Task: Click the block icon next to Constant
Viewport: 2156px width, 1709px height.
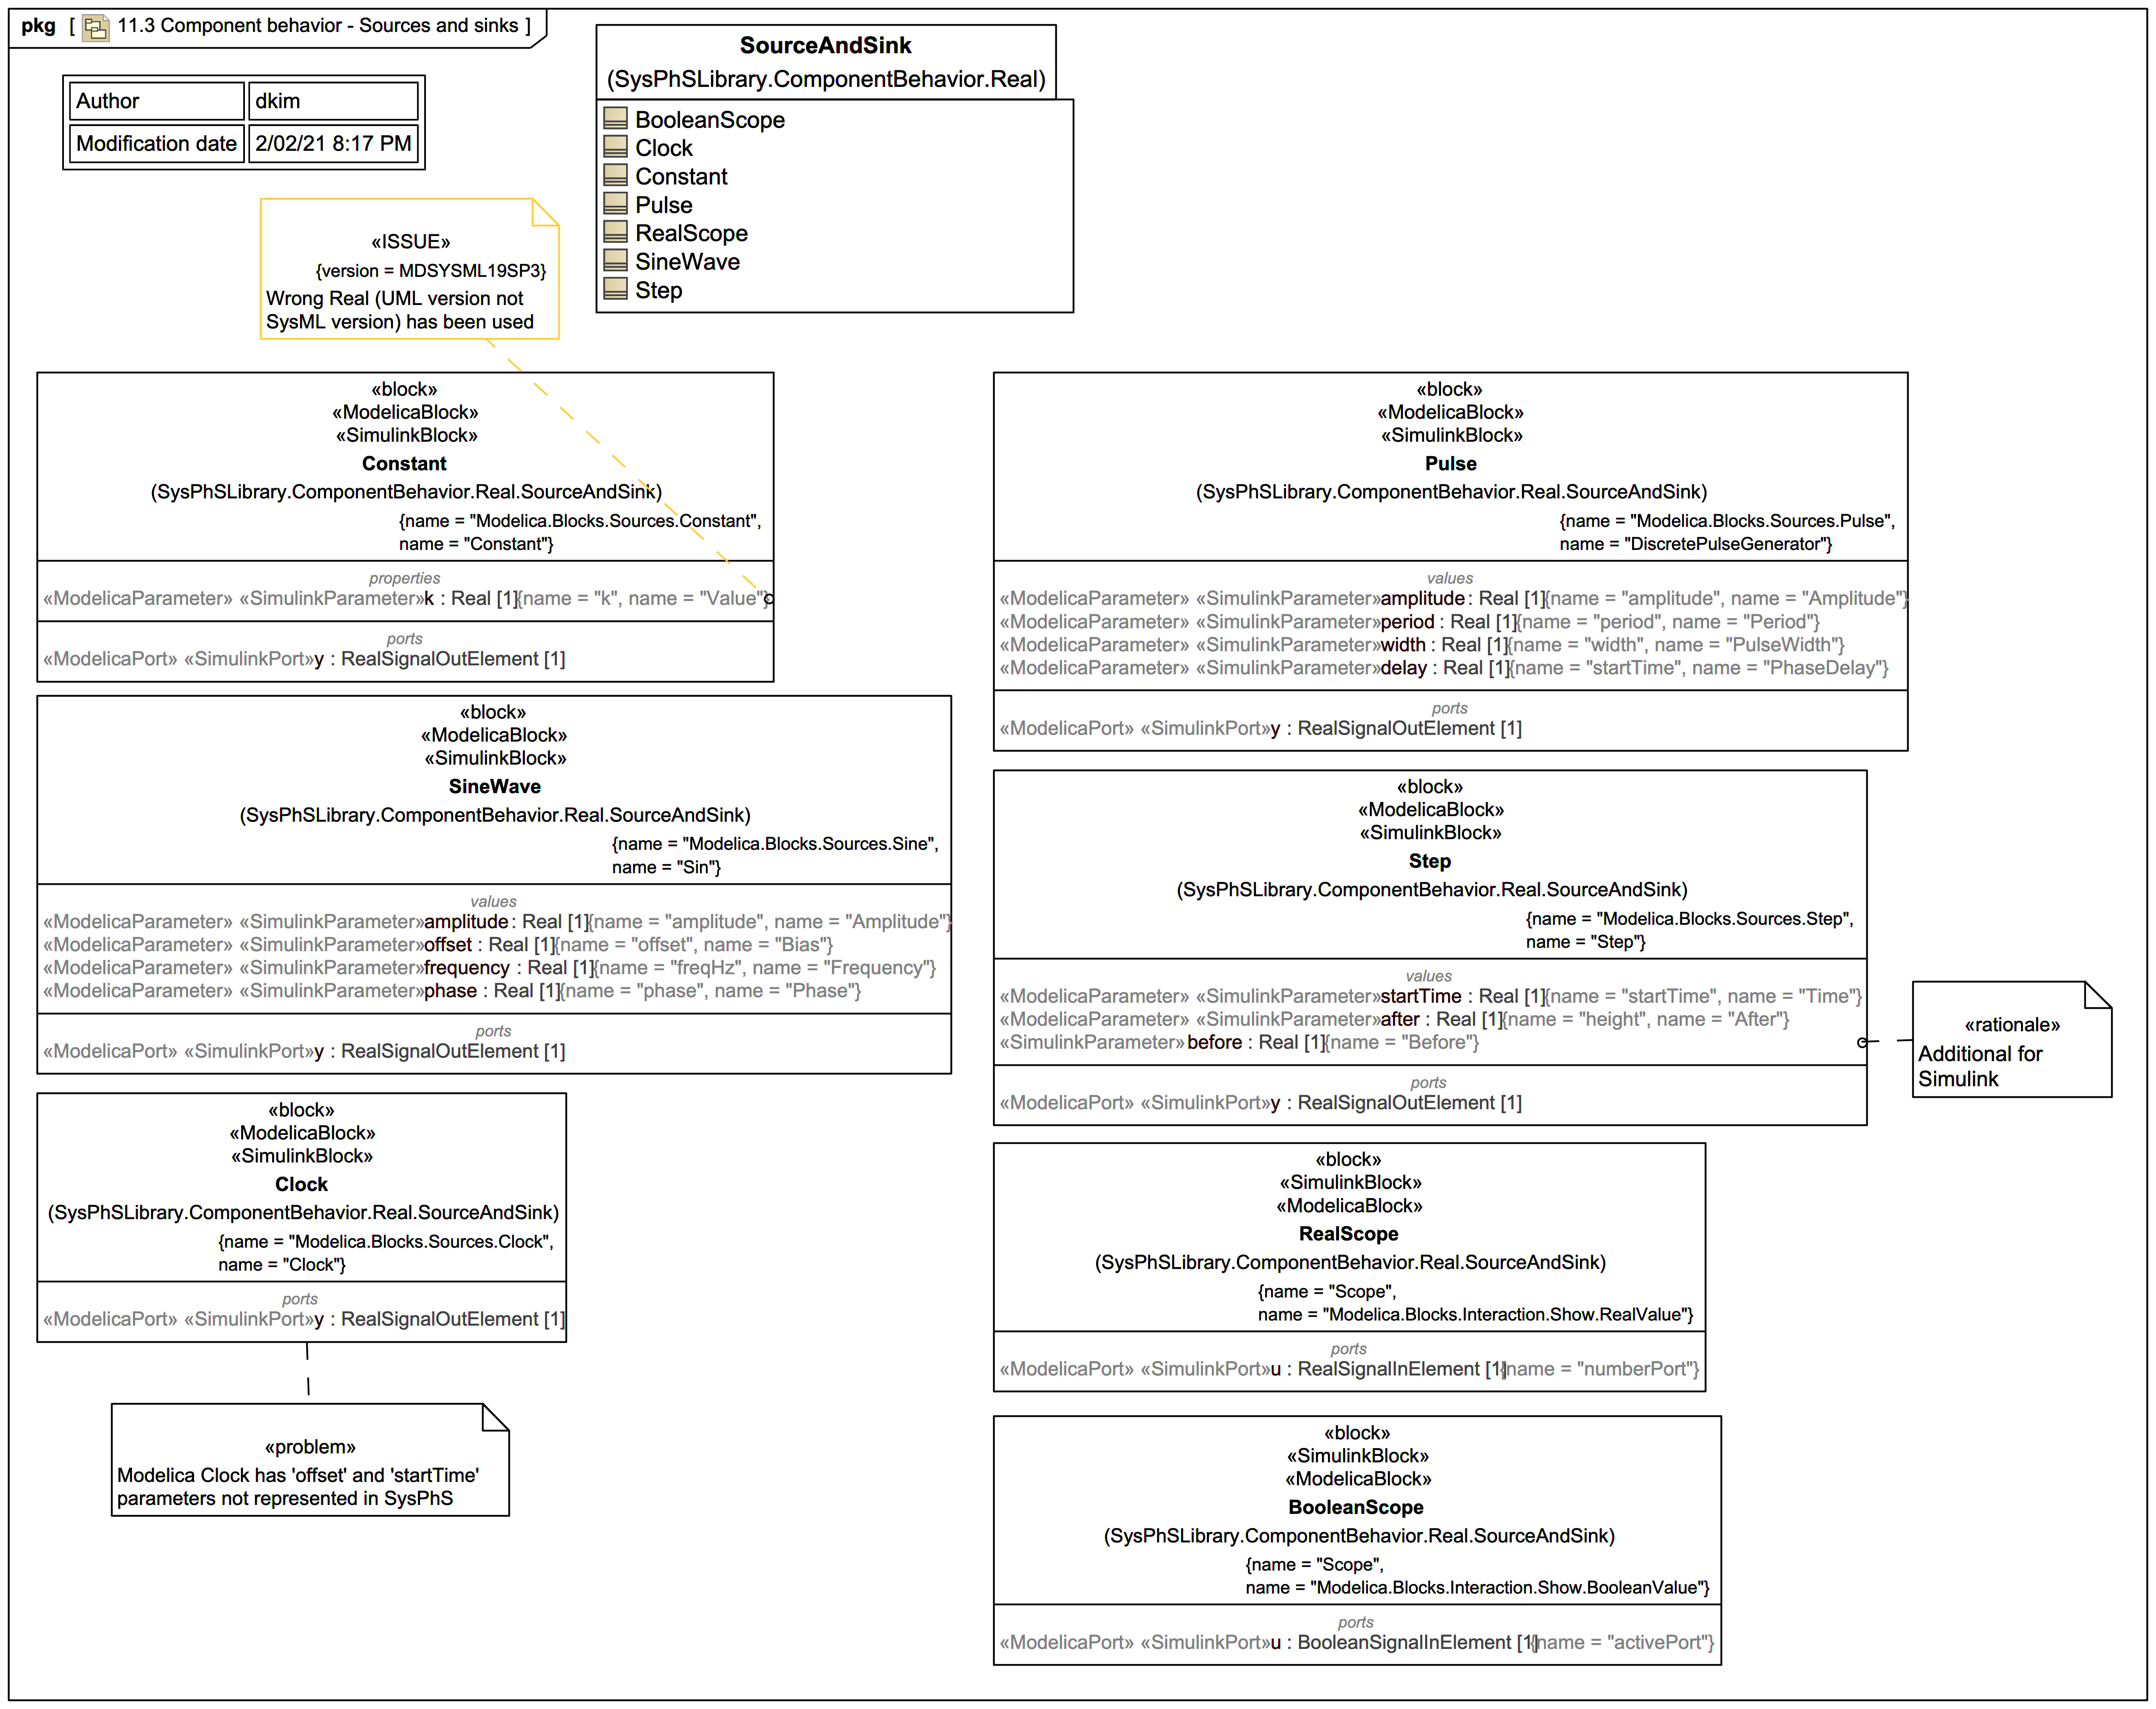Action: 615,176
